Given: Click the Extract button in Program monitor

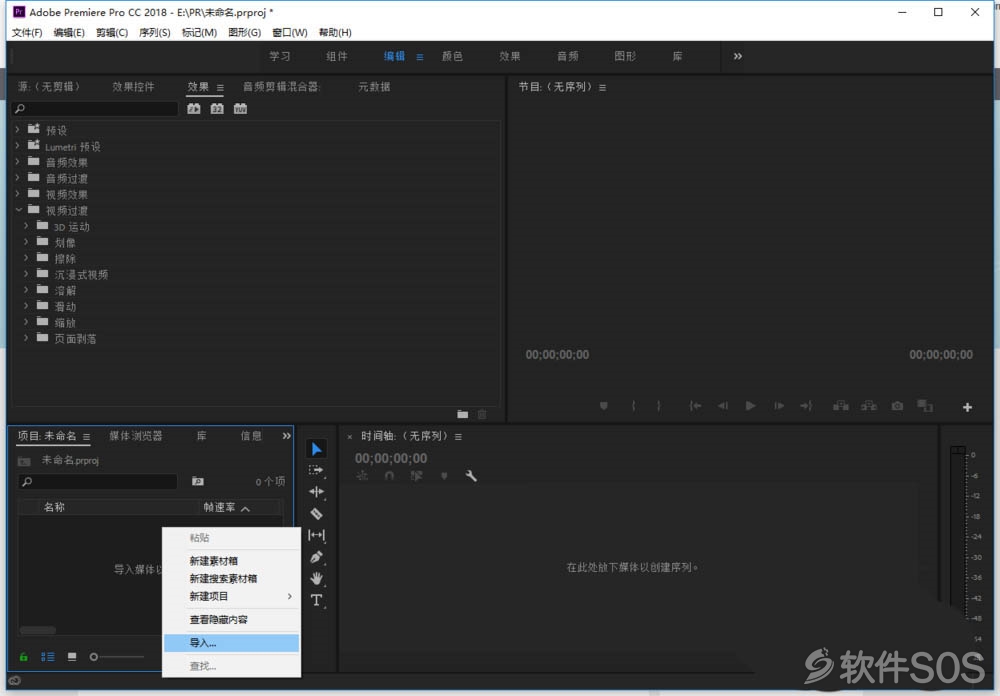Looking at the screenshot, I should click(x=869, y=406).
